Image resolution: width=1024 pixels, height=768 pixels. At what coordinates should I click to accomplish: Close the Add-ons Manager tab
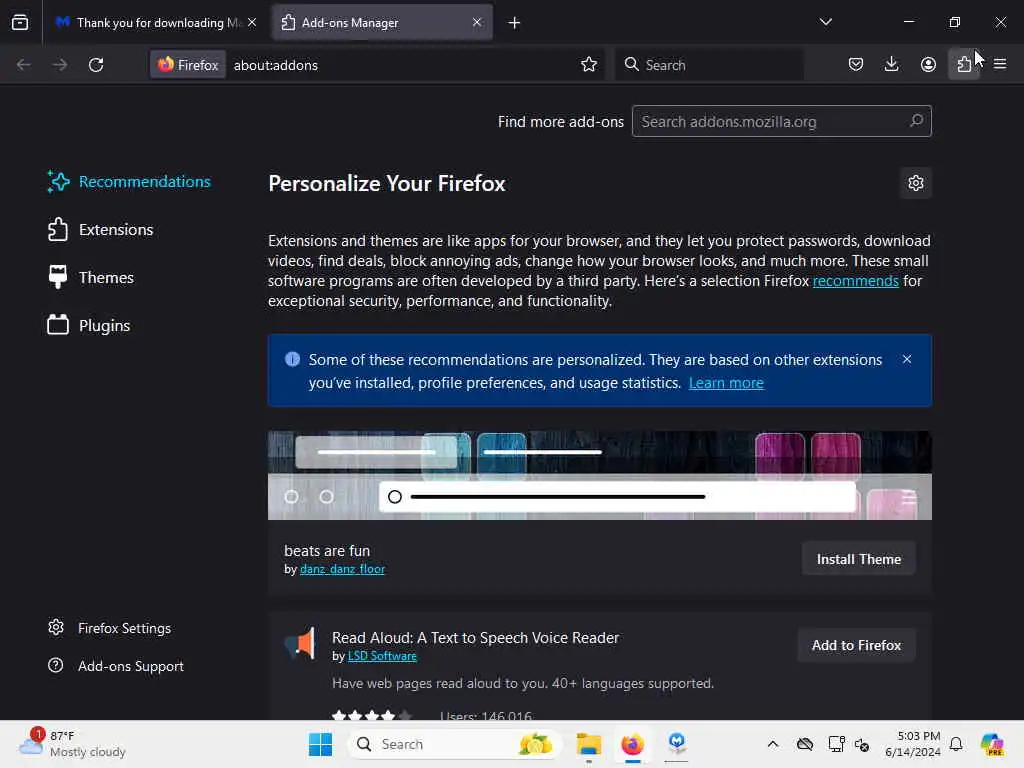[477, 22]
